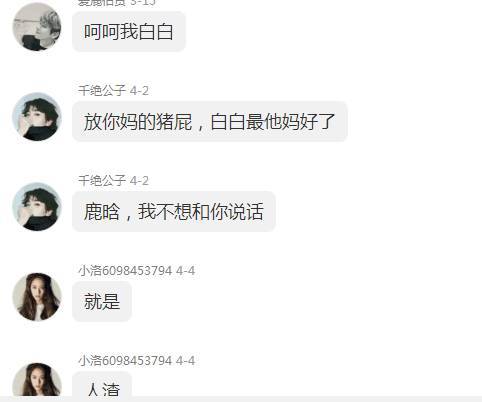Click 4-2 date above the 猪屁 comment
The width and height of the screenshot is (482, 402).
139,91
